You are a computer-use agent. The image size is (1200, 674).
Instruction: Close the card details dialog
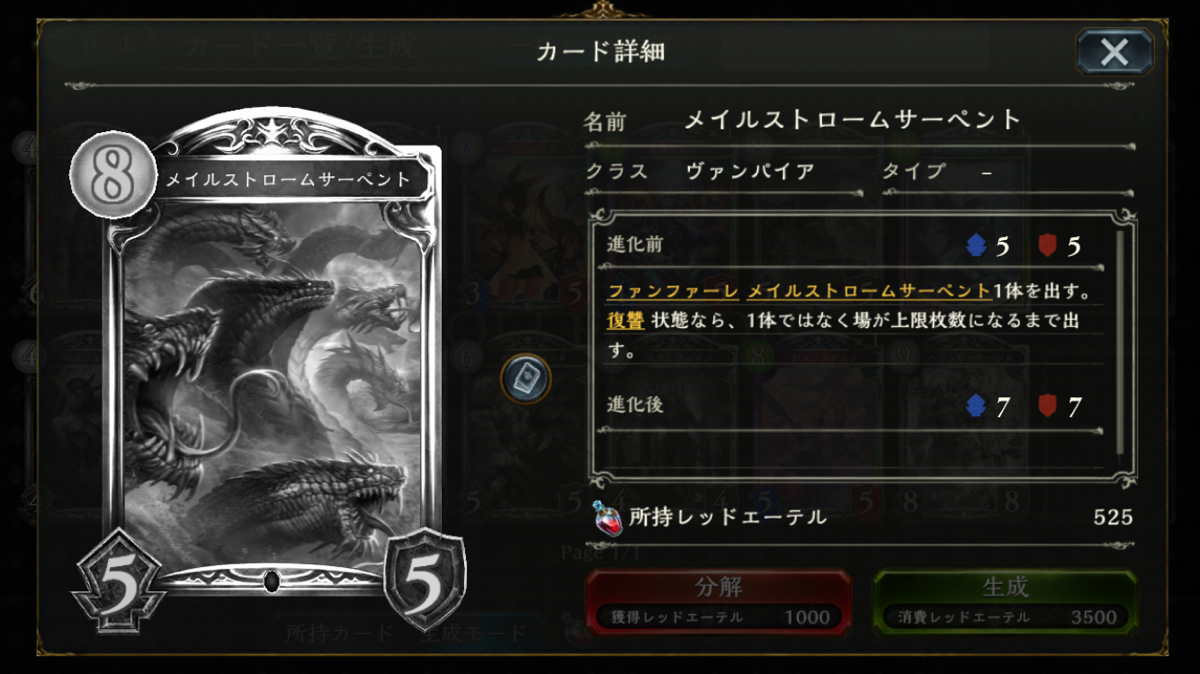[1114, 52]
